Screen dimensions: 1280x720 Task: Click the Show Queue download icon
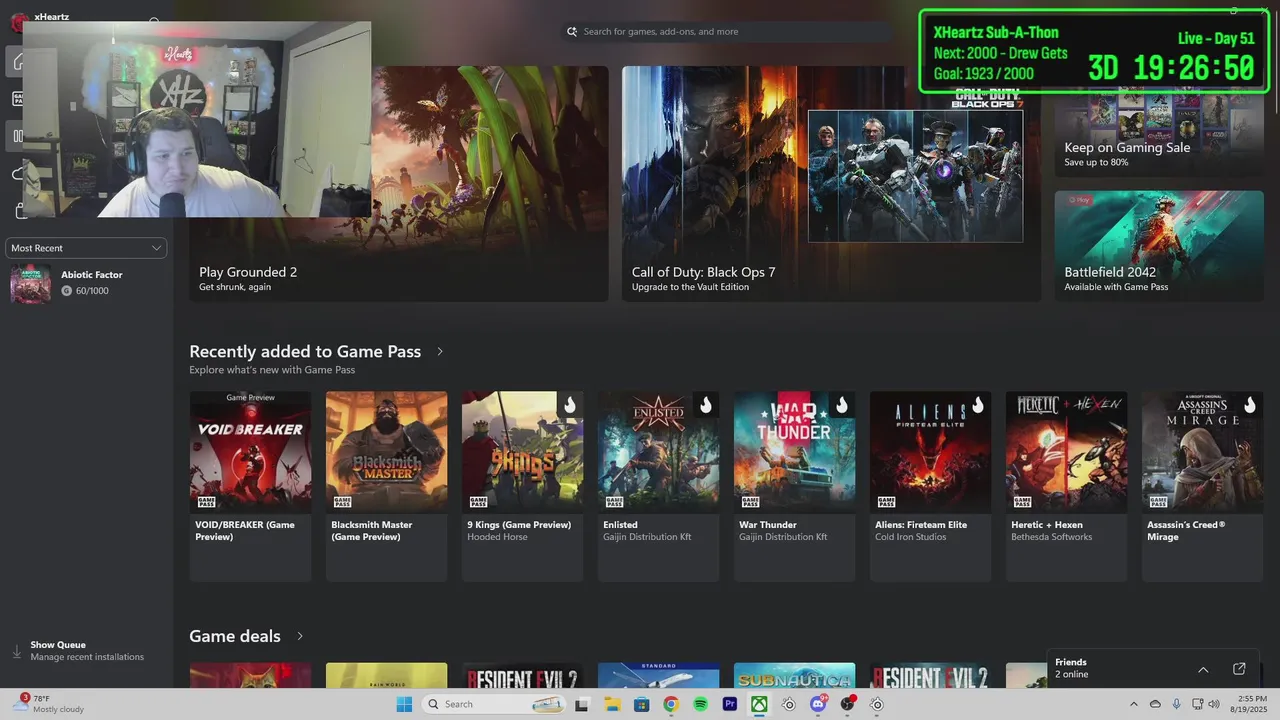(16, 651)
